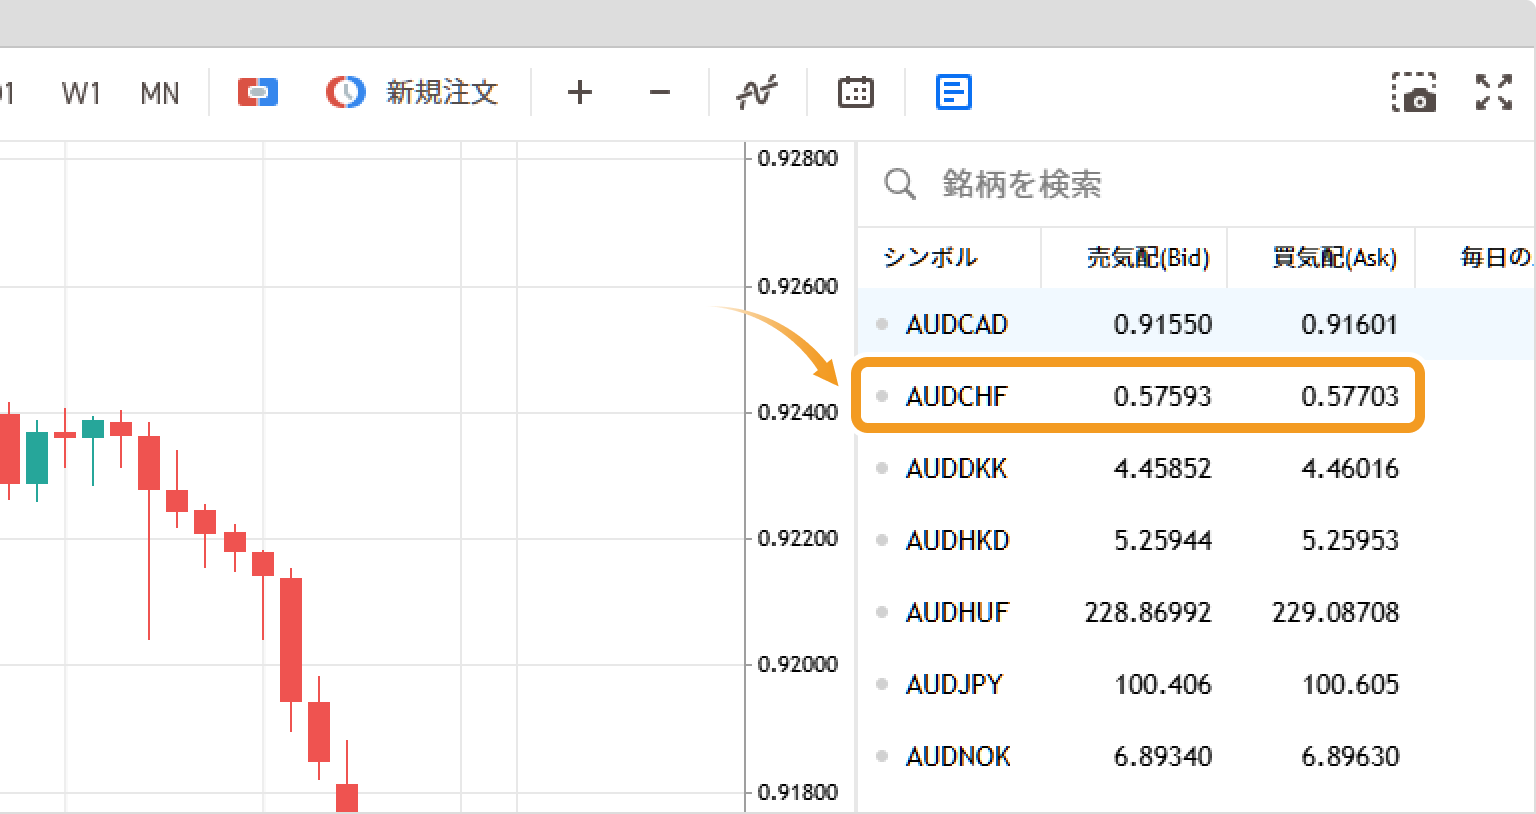Click the 0.92600 price axis label
This screenshot has width=1536, height=814.
(798, 286)
